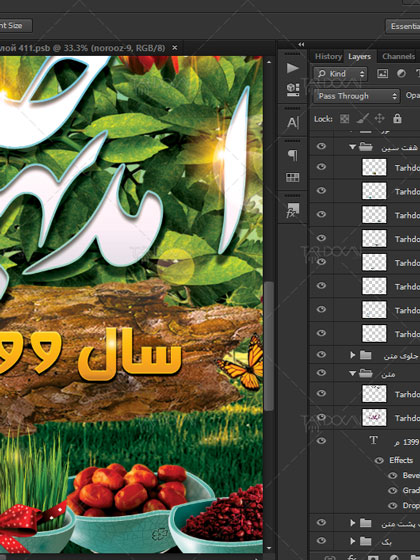Open the Pass Through blend mode dropdown
Screen dimensions: 420x560
click(356, 96)
